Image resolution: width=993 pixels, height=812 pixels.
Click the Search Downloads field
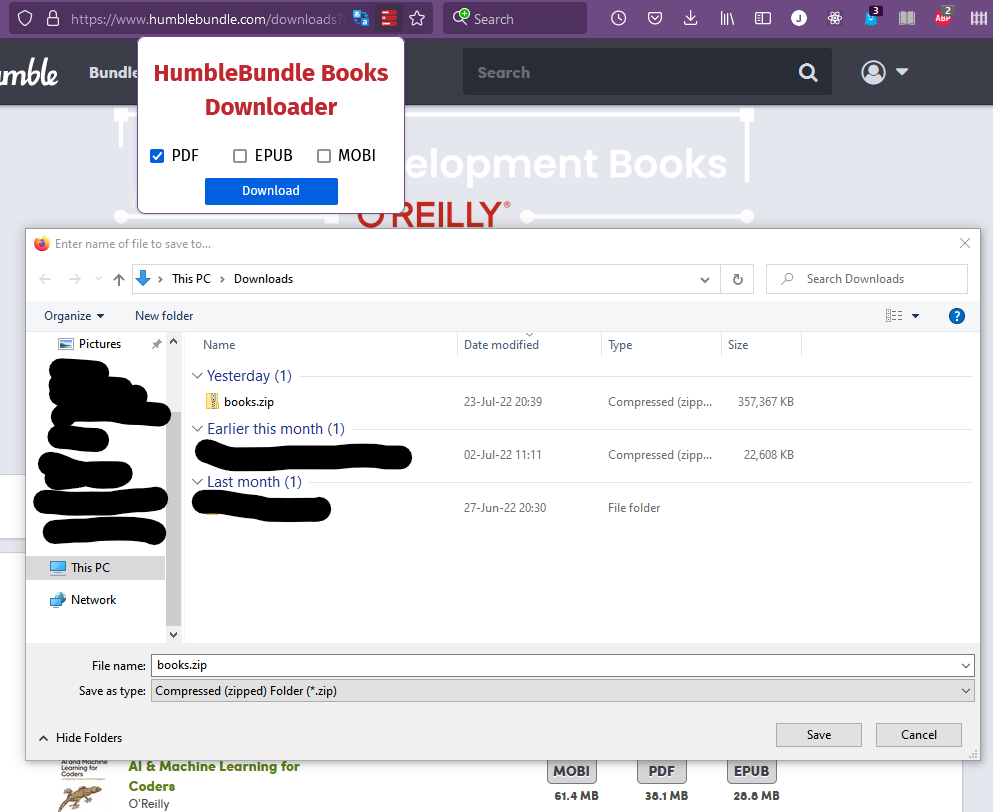[867, 279]
